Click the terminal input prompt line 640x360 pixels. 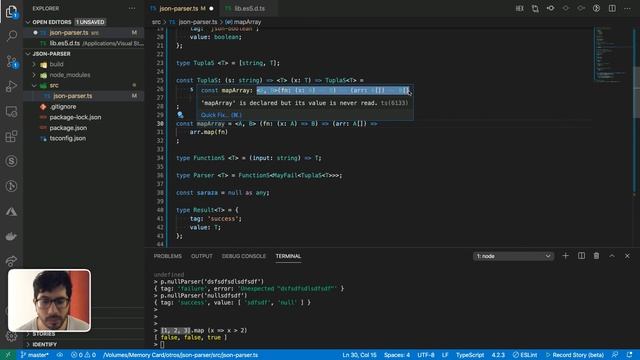162,344
